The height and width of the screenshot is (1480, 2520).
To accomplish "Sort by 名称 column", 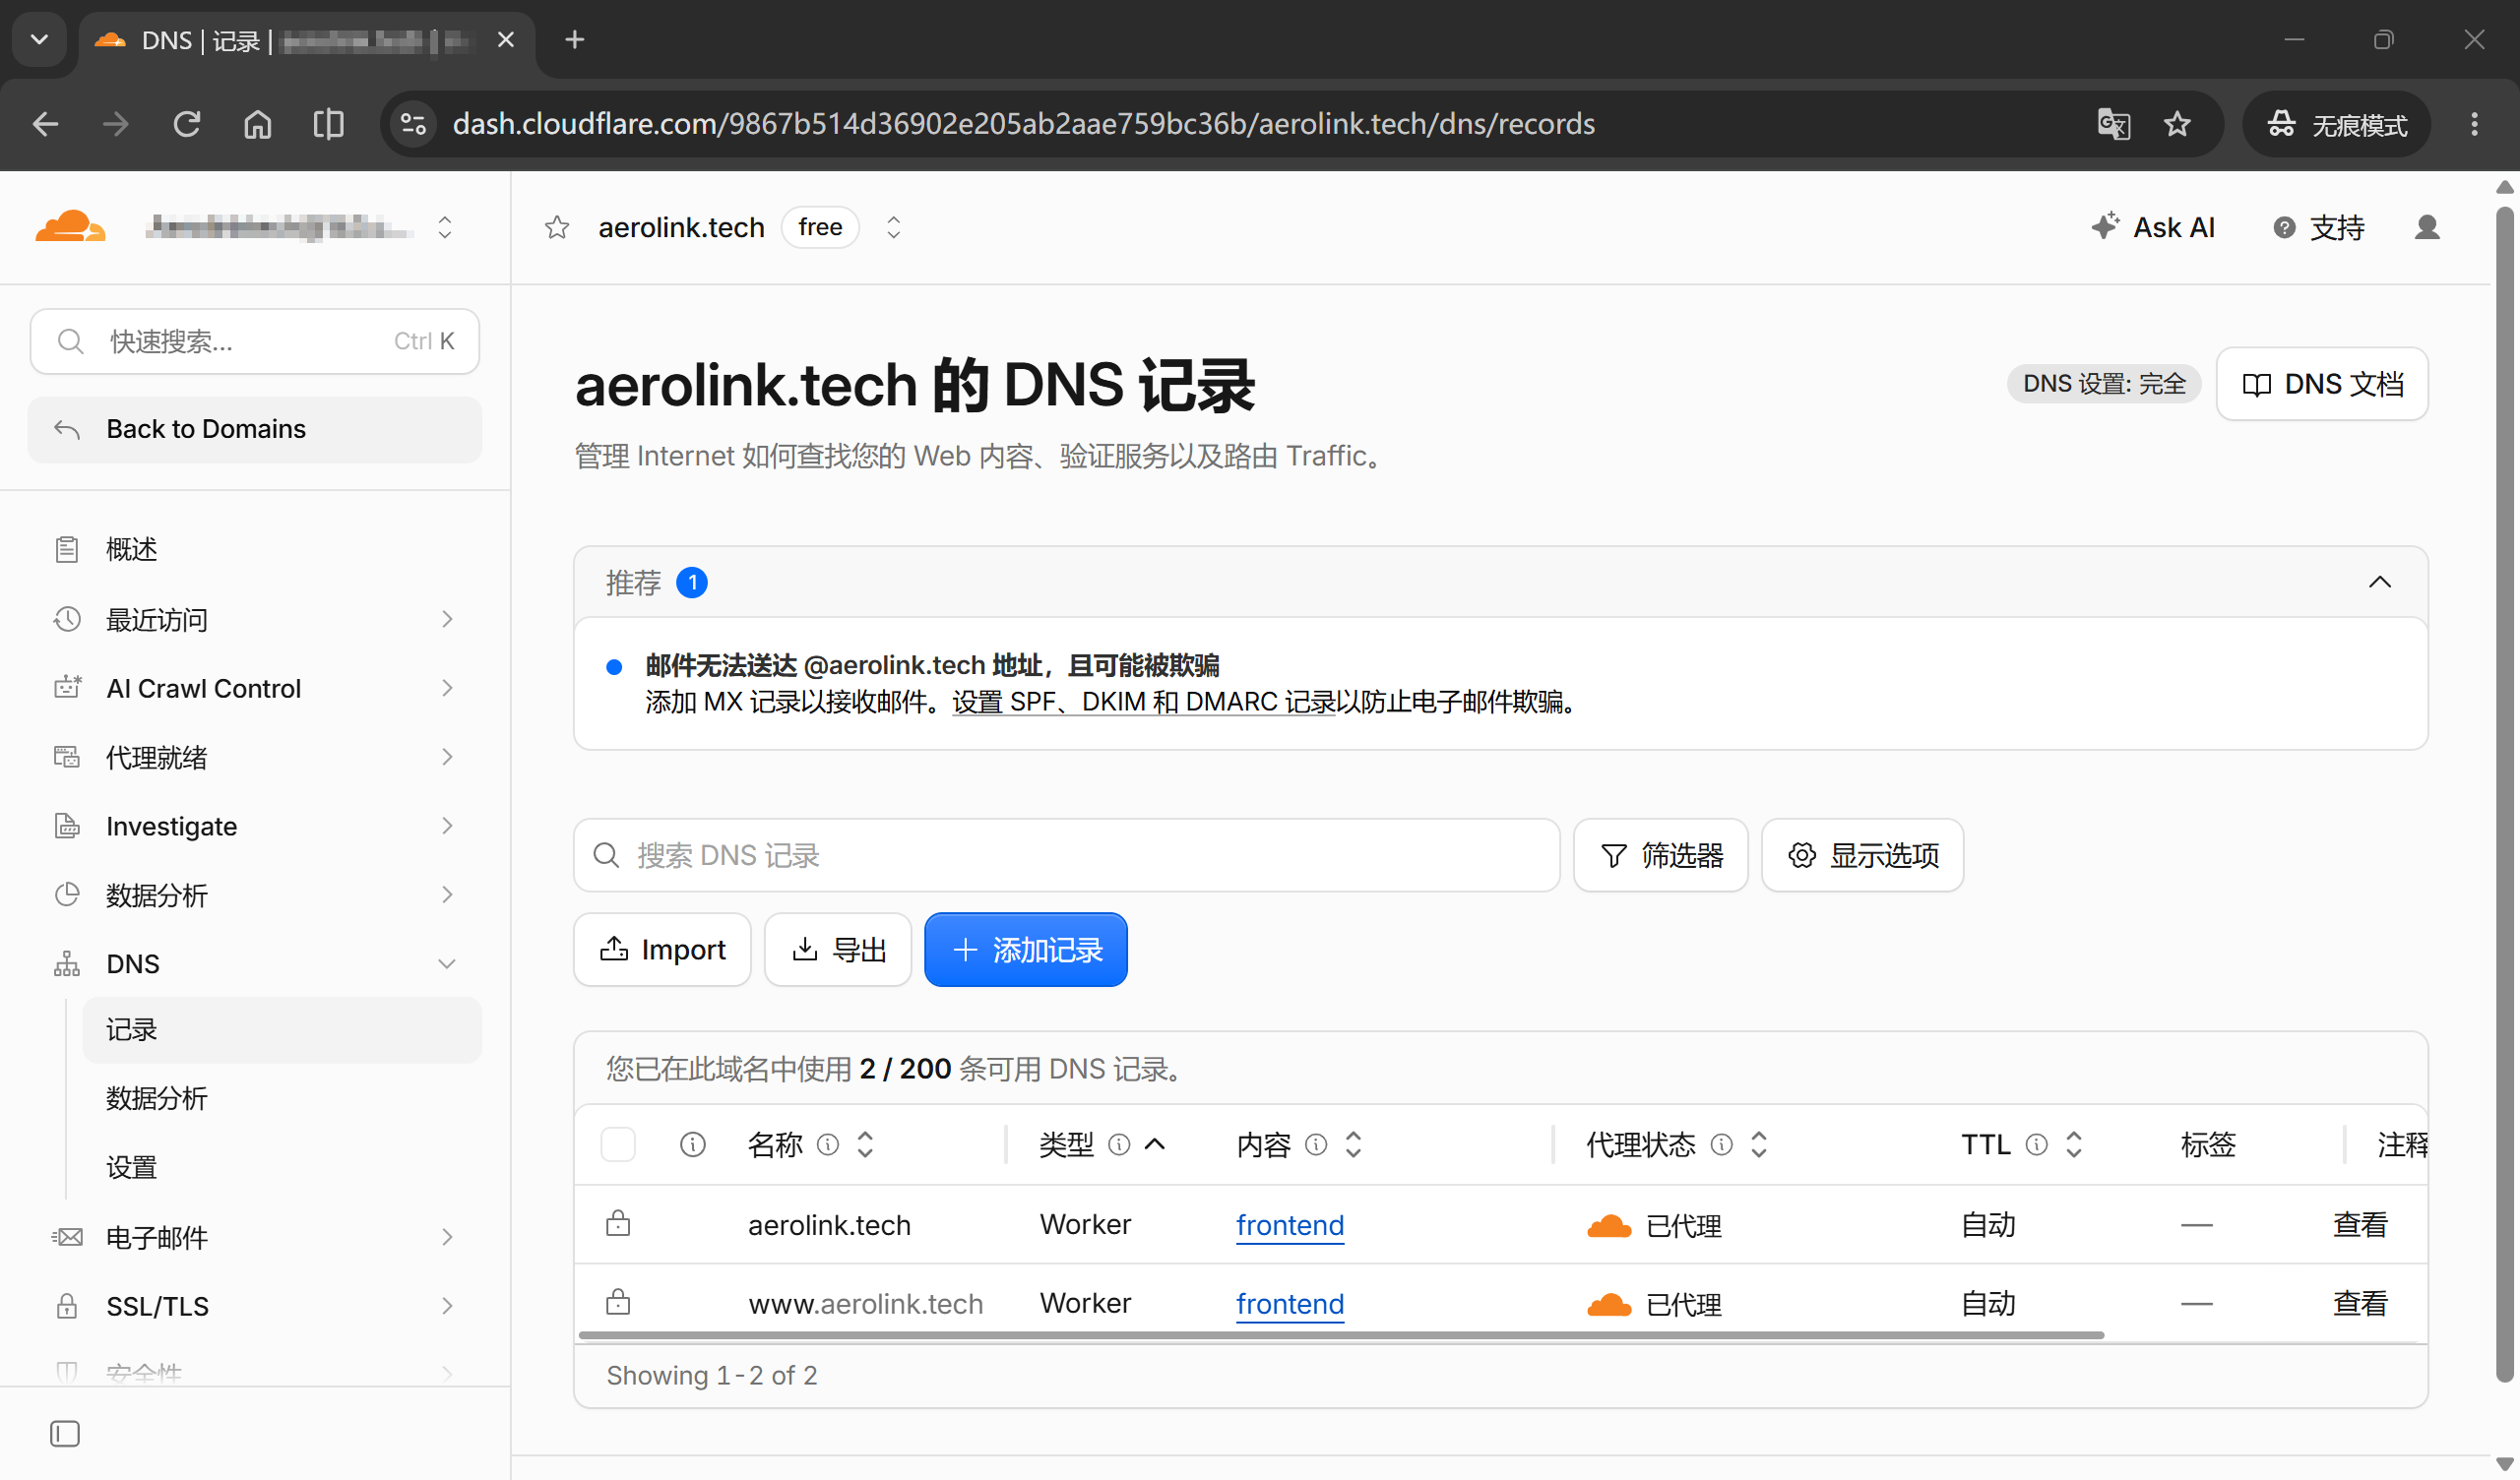I will (x=866, y=1144).
